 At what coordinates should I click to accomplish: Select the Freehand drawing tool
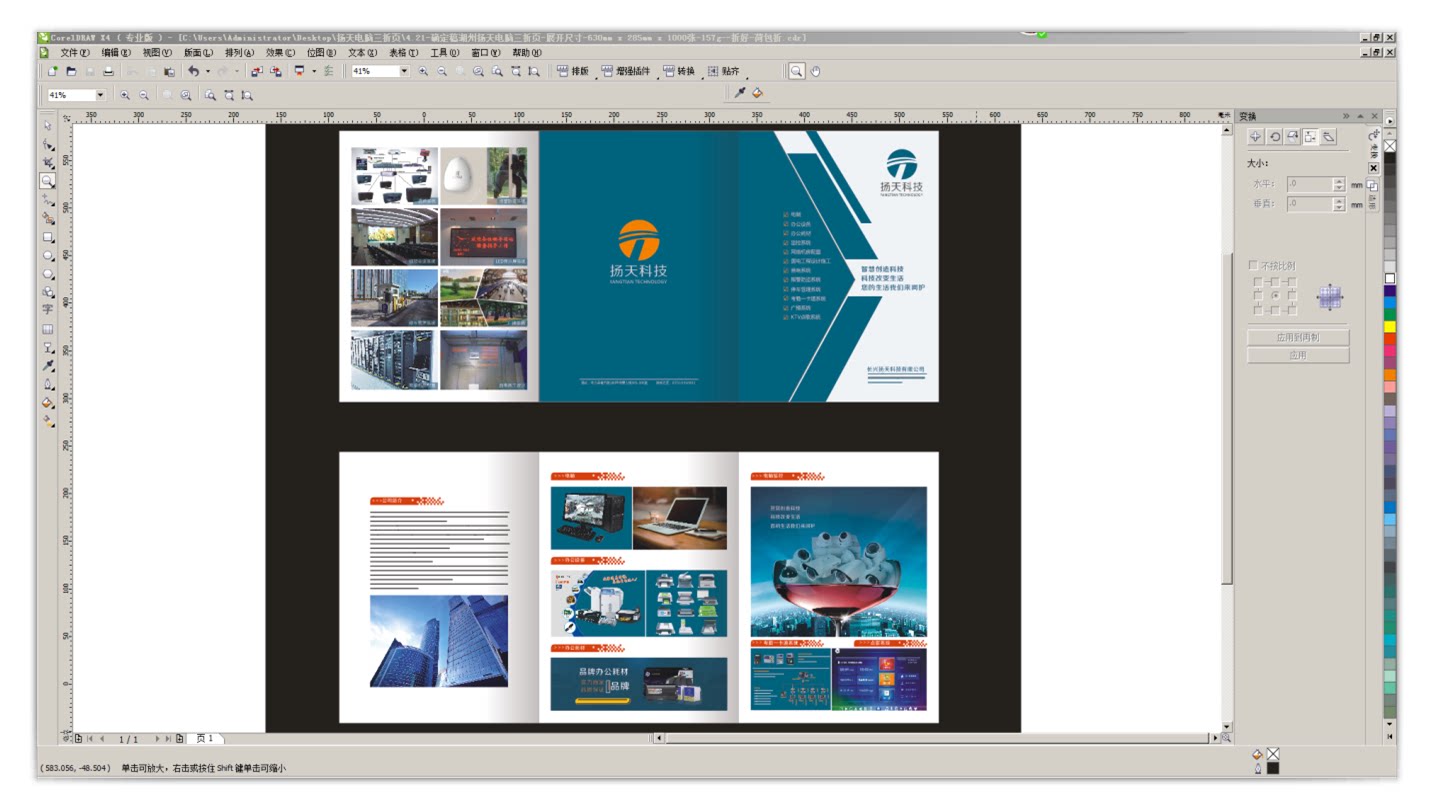(47, 200)
